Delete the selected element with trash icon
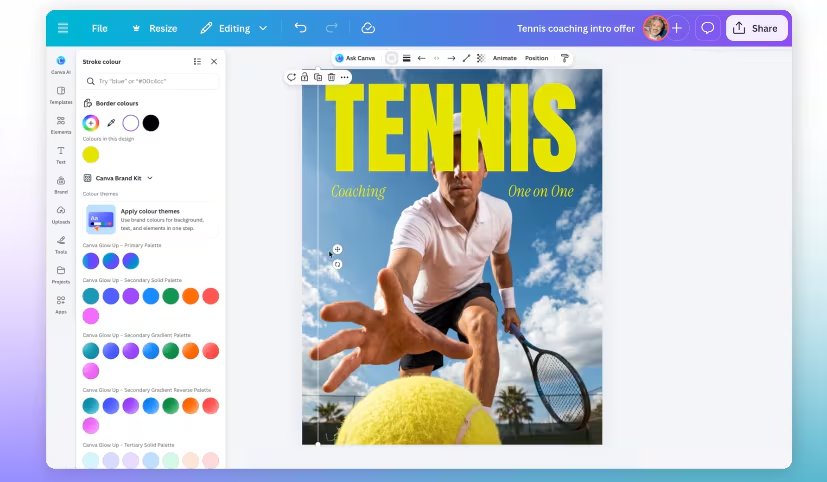 pos(331,77)
